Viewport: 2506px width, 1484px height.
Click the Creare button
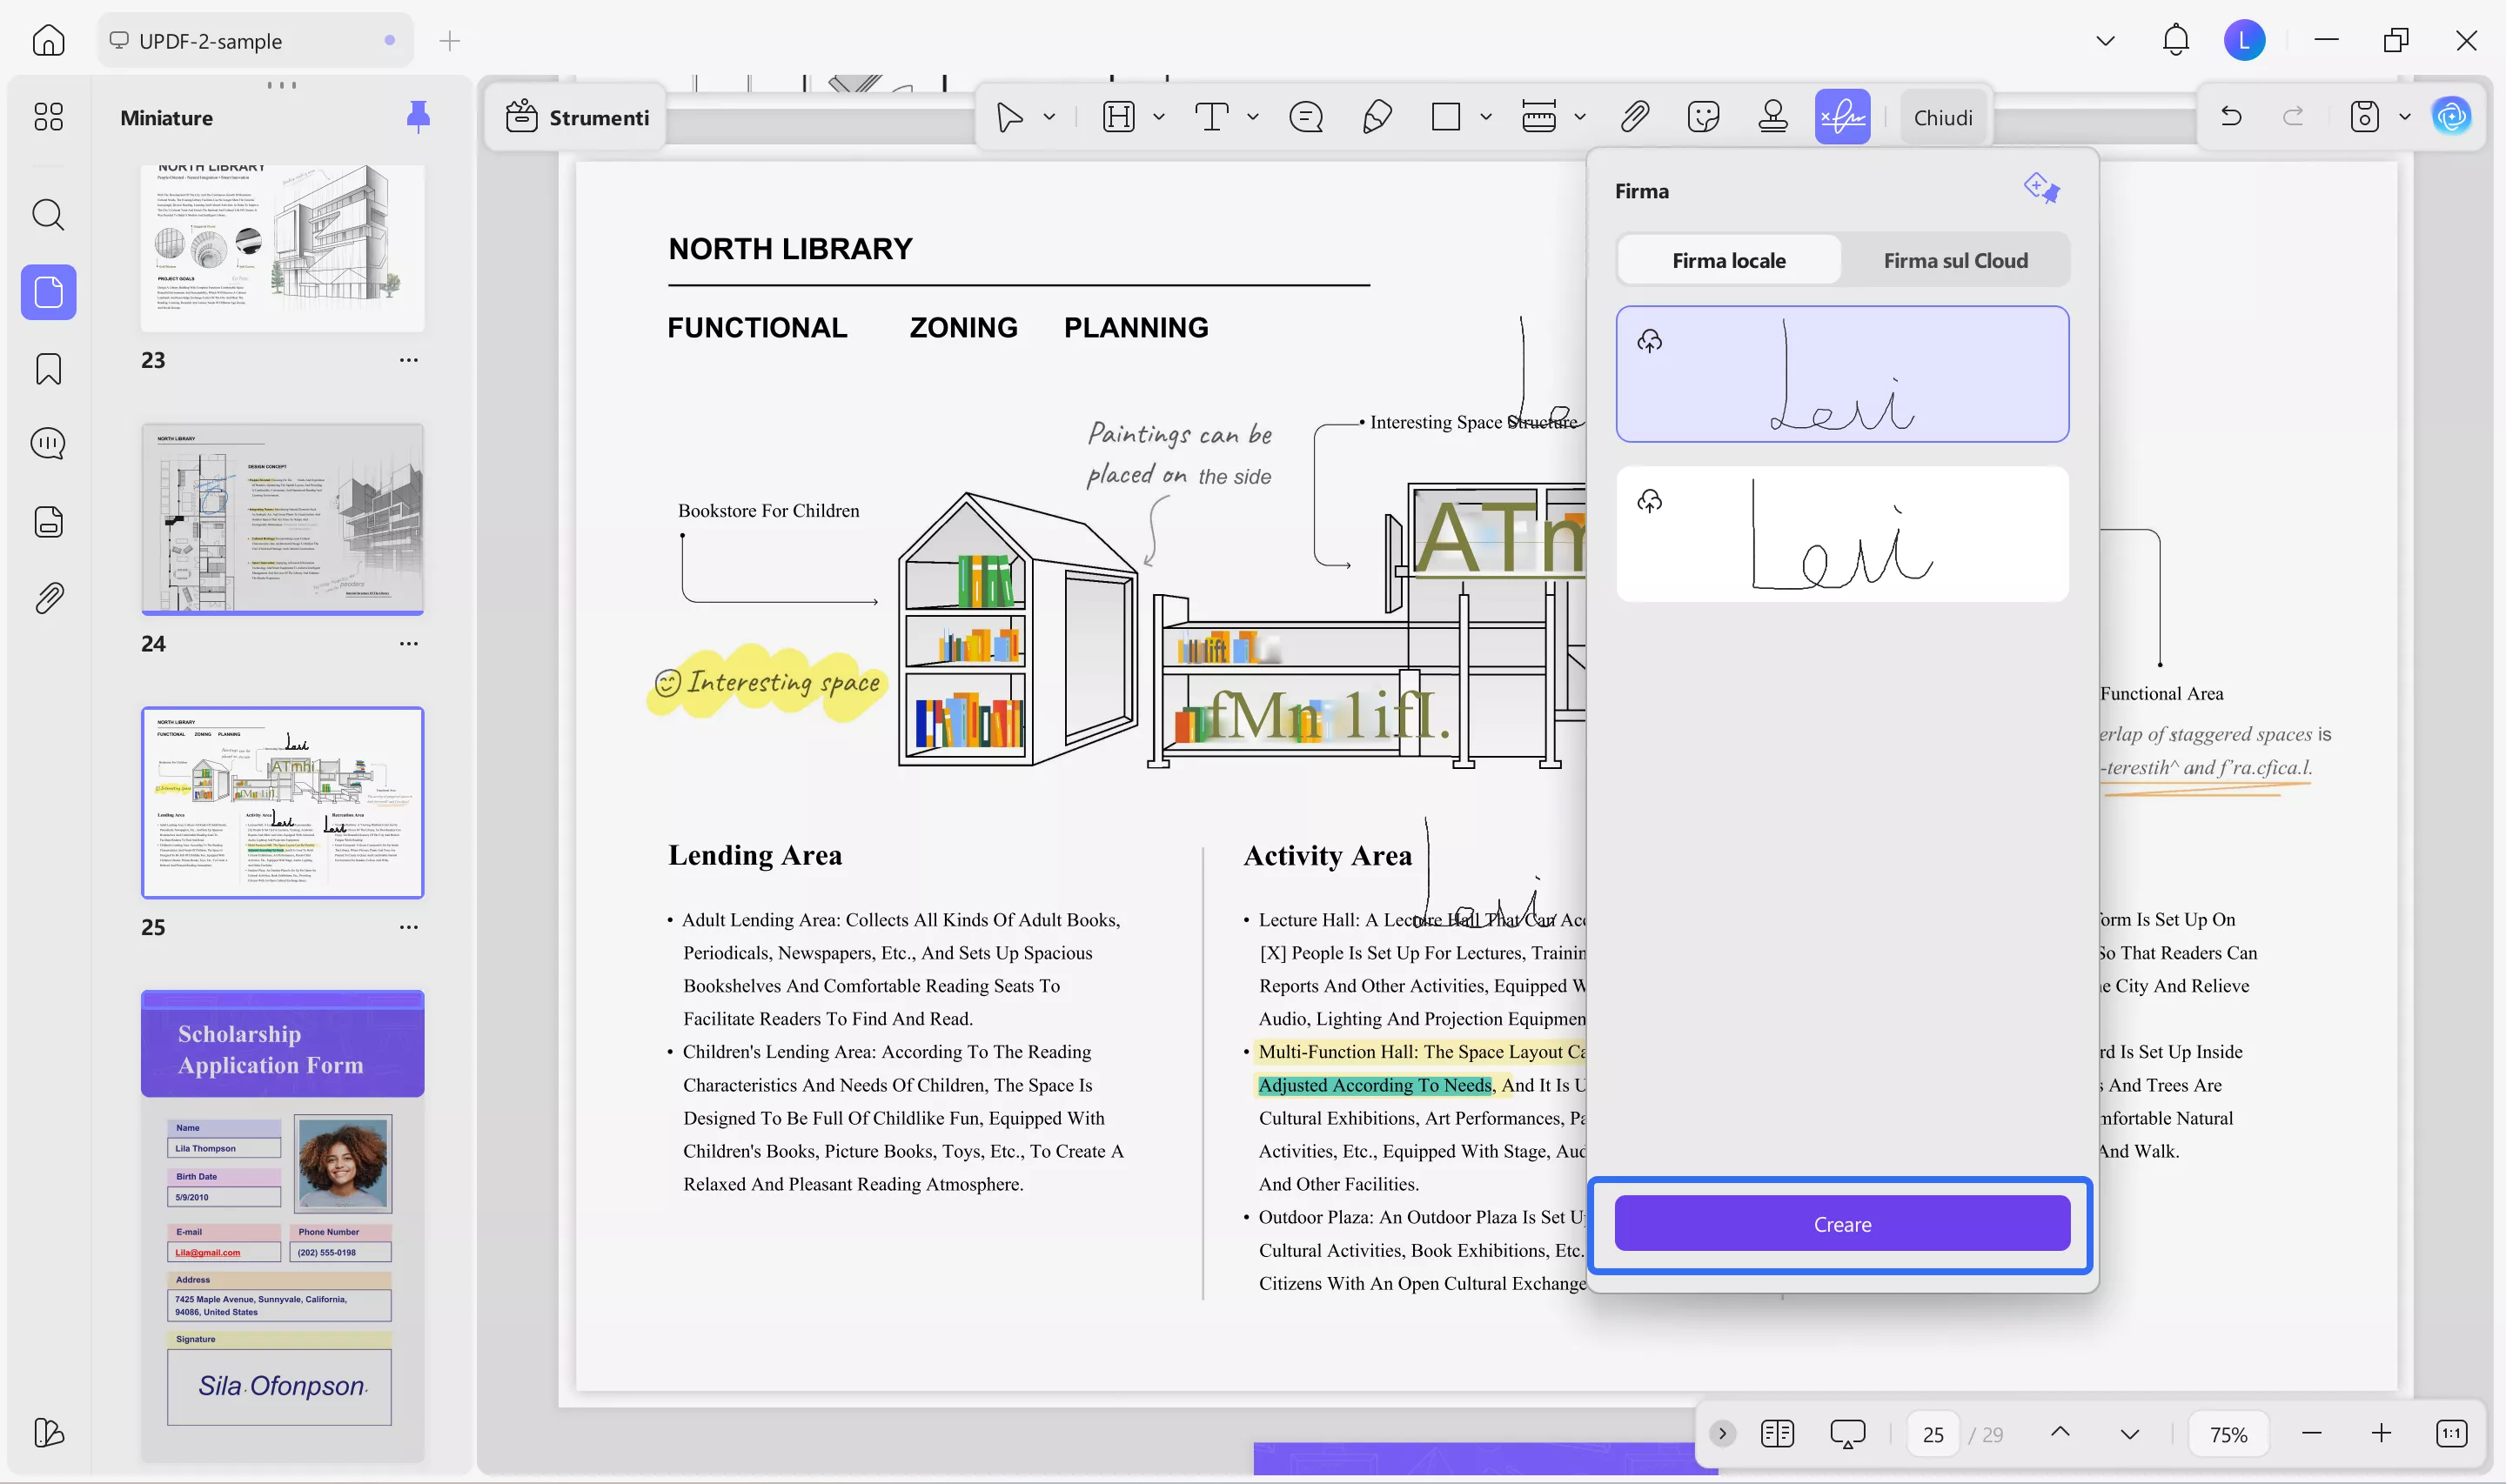click(1841, 1224)
